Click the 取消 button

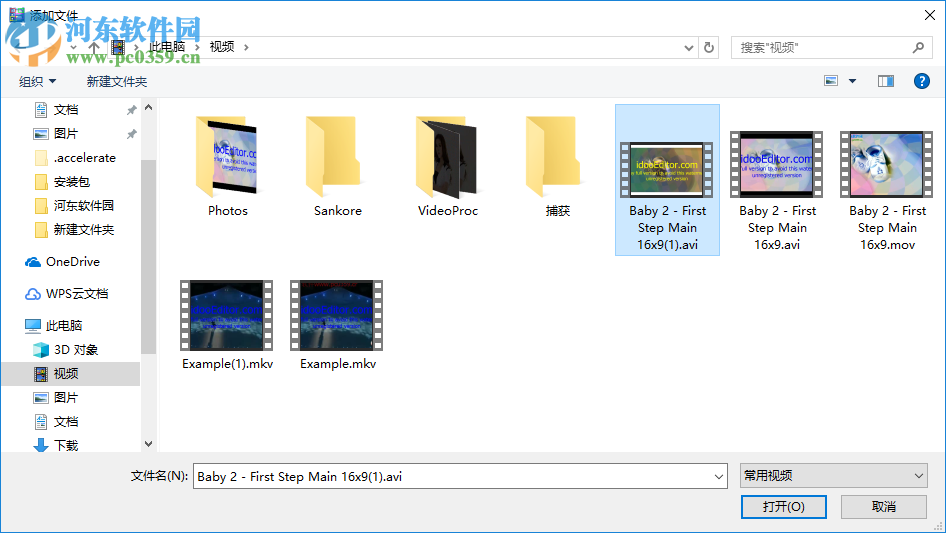[x=884, y=507]
